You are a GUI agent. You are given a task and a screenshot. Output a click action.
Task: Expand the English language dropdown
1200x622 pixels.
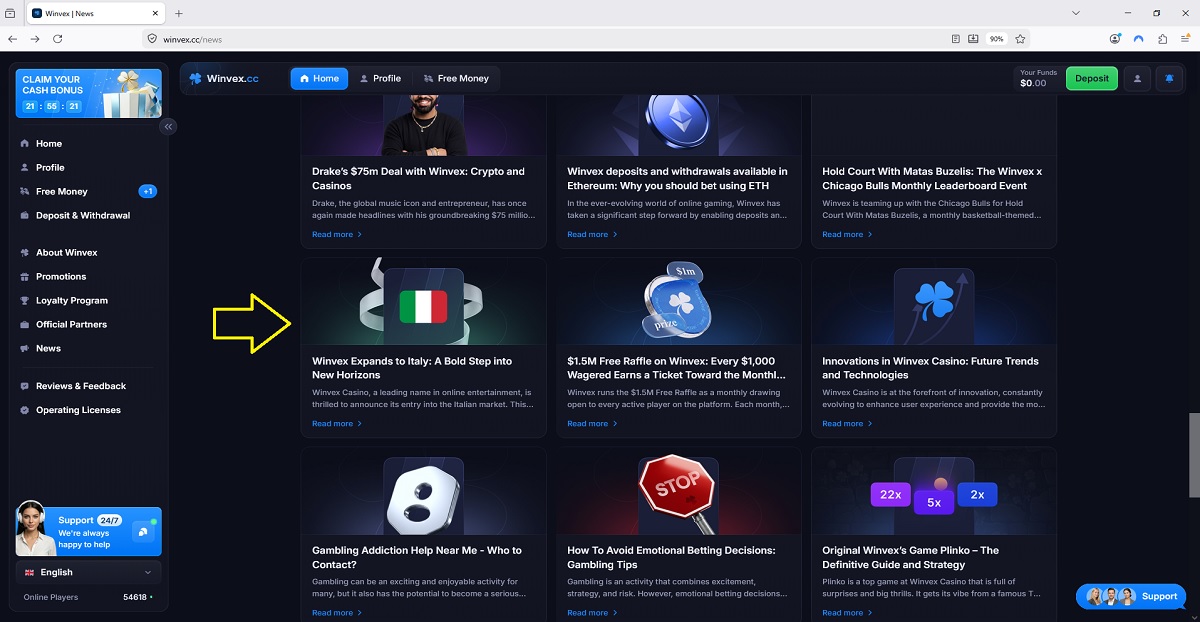pyautogui.click(x=89, y=572)
